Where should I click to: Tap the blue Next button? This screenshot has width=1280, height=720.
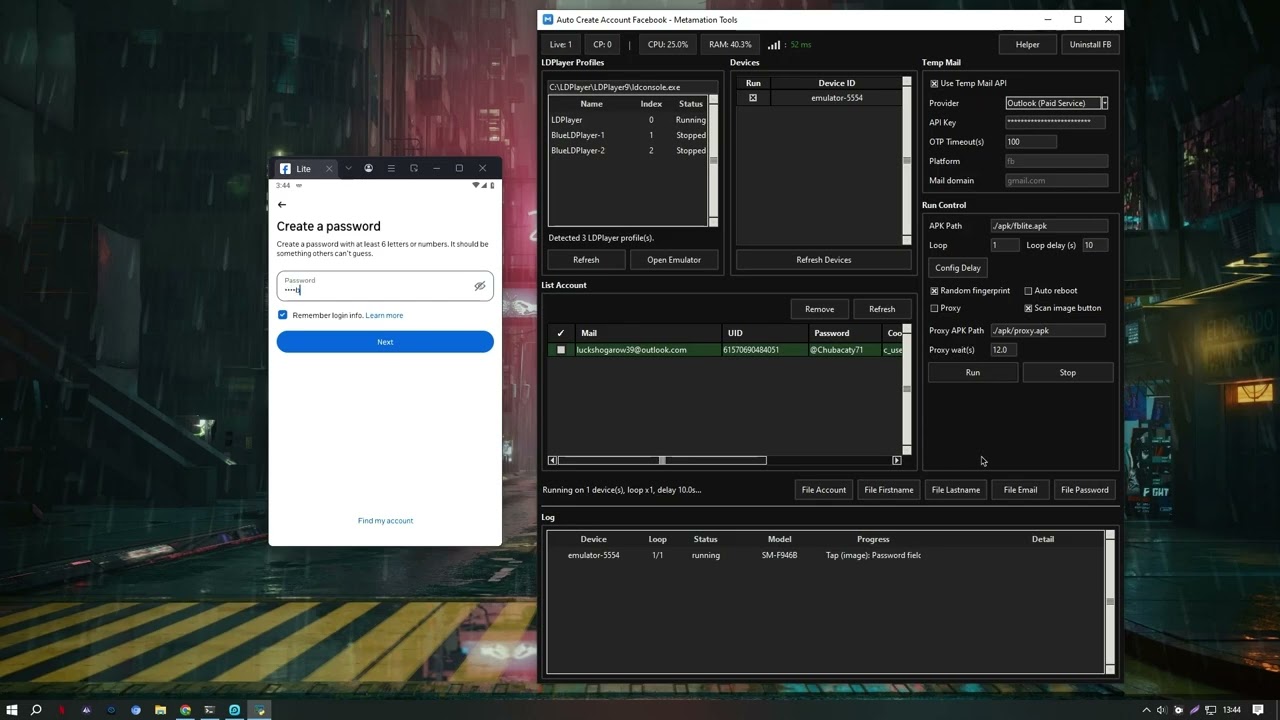coord(385,342)
